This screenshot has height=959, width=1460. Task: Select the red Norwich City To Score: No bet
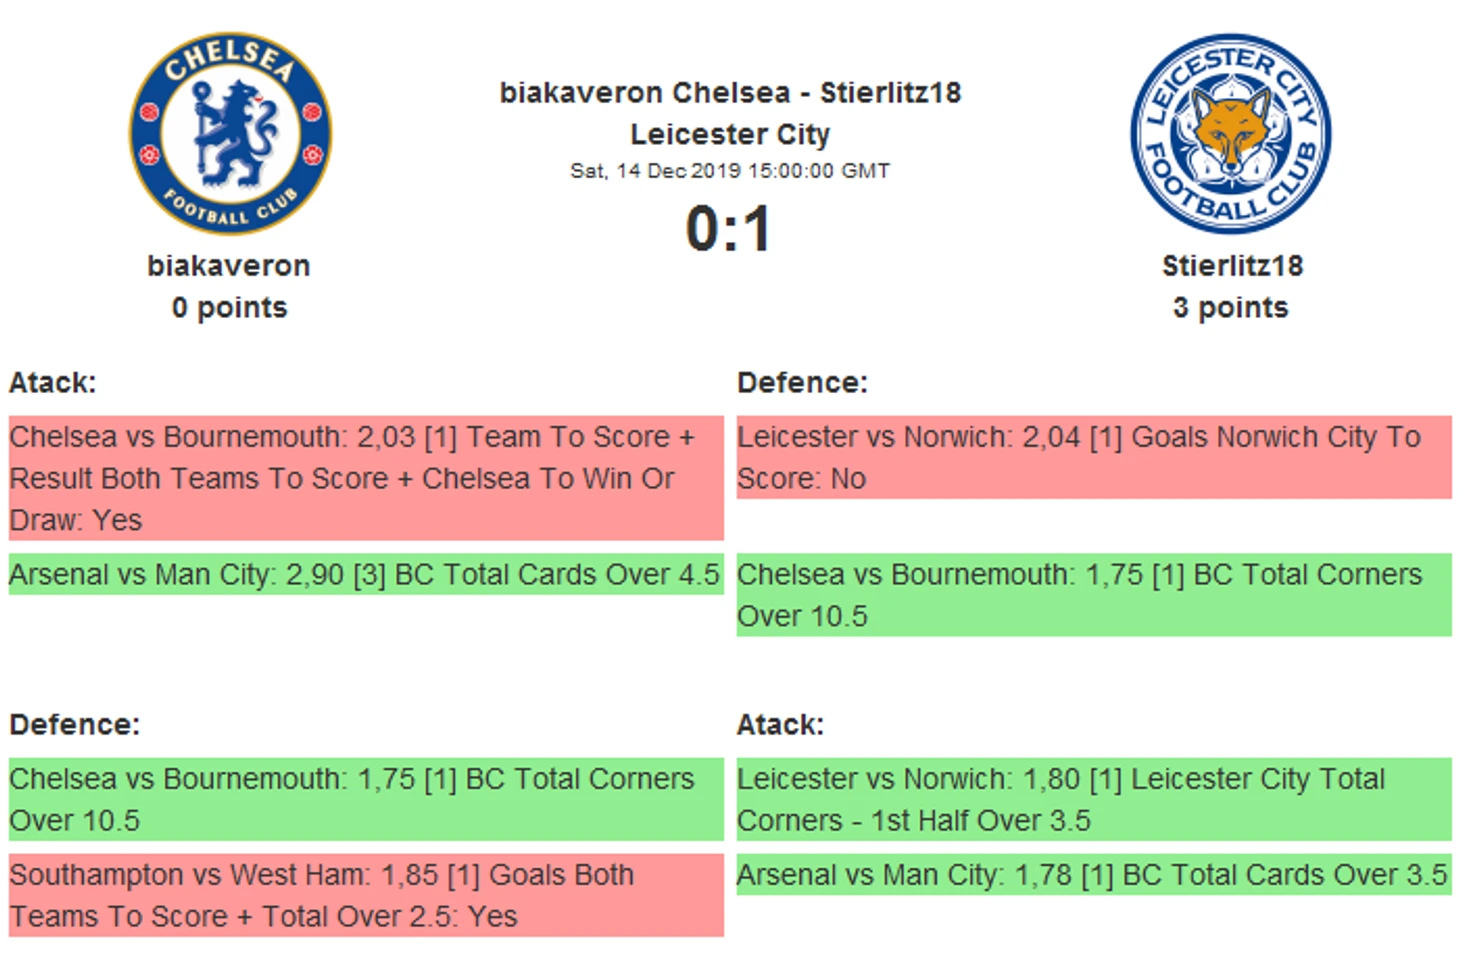click(1094, 457)
